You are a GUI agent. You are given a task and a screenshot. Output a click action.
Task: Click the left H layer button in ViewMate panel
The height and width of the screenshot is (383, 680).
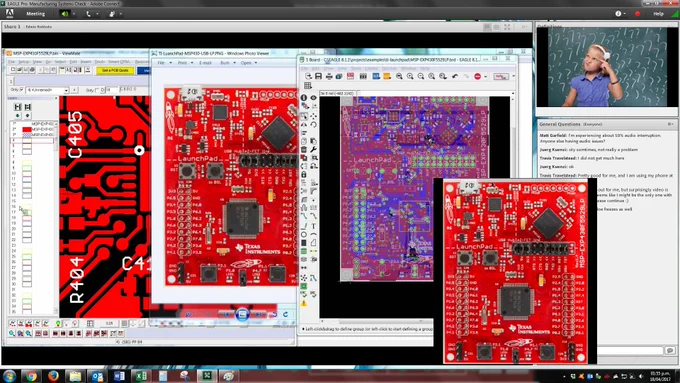tap(17, 107)
